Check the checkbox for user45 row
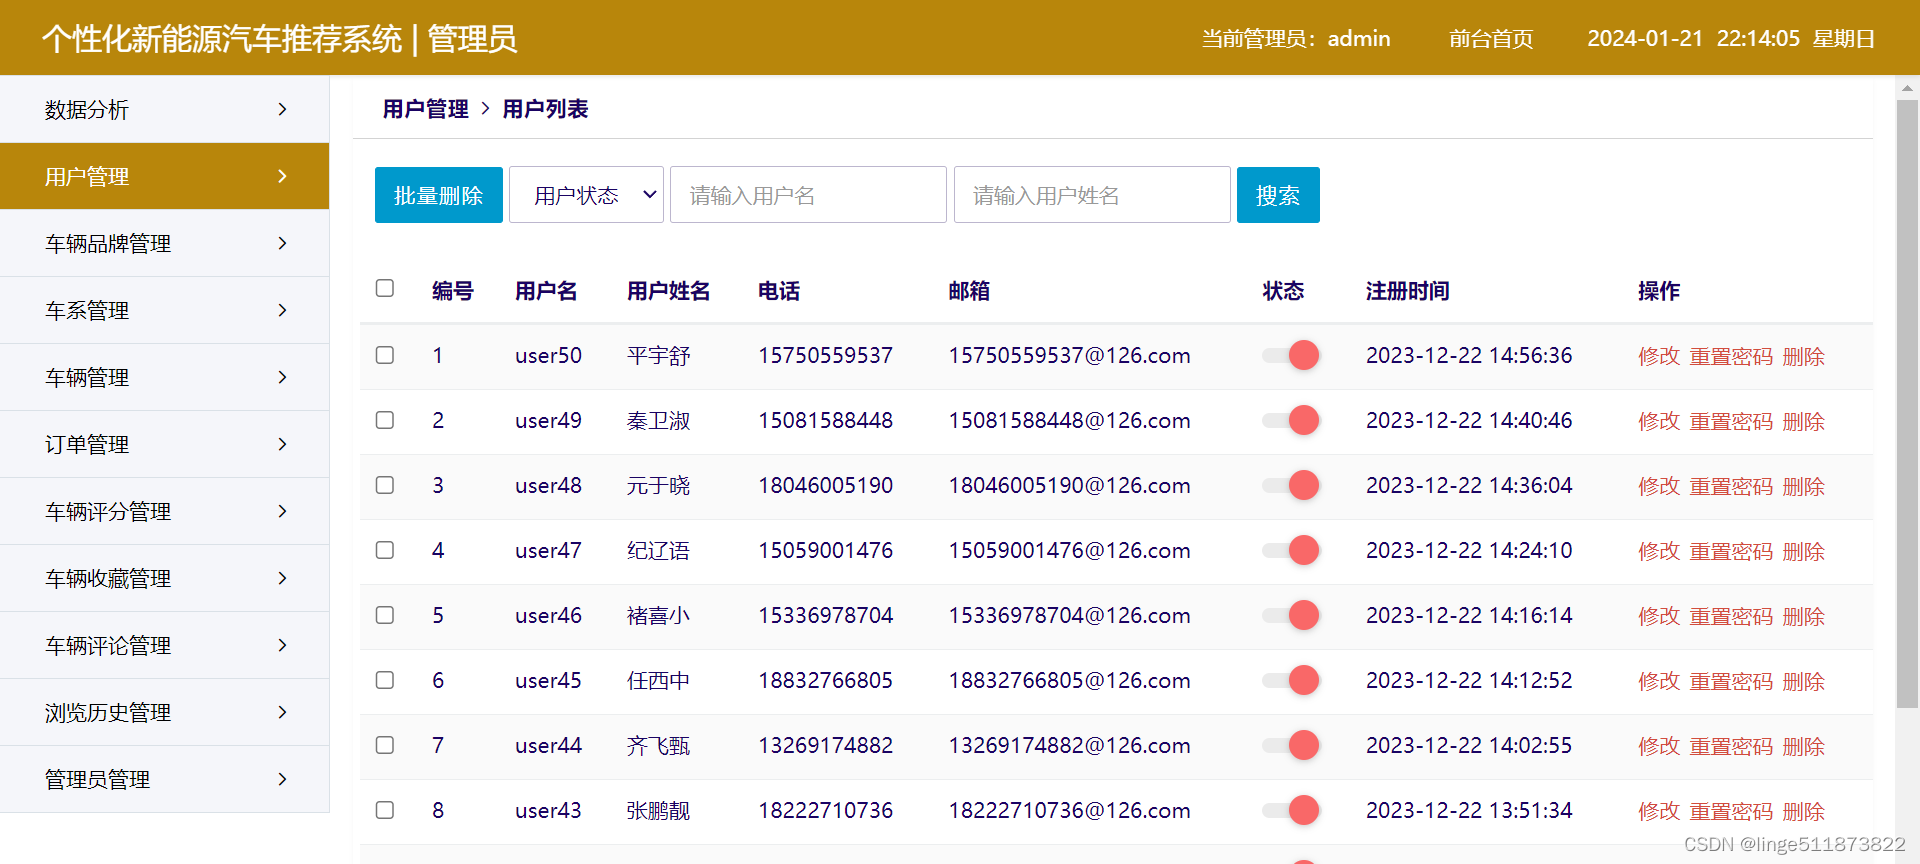1920x864 pixels. [385, 680]
